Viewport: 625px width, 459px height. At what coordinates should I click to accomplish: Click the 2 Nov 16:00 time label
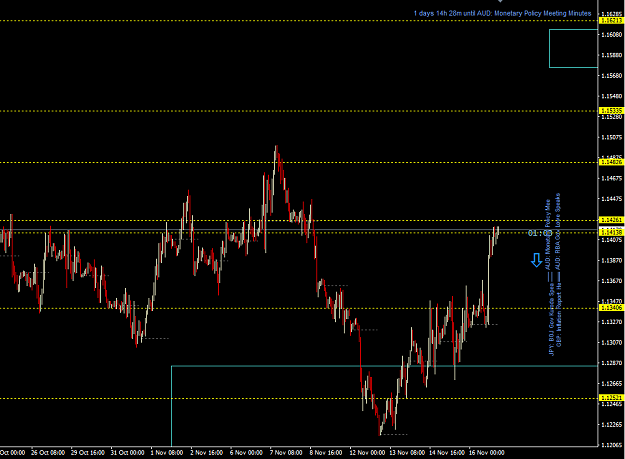[x=206, y=453]
